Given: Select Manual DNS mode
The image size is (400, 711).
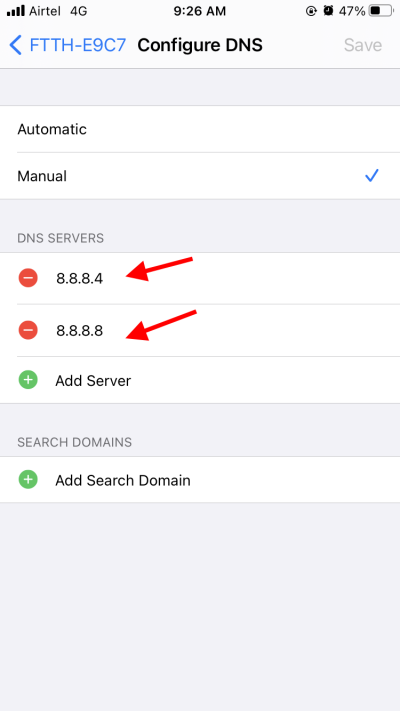Looking at the screenshot, I should (x=200, y=176).
